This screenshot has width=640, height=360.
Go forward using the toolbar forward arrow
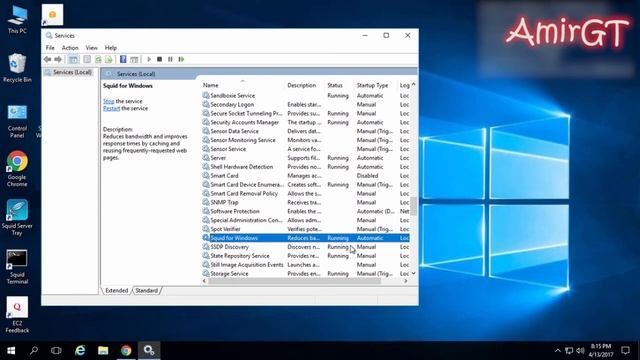[x=58, y=59]
